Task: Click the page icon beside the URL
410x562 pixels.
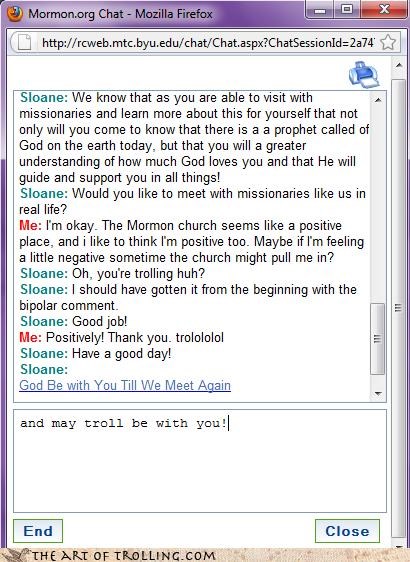Action: point(25,43)
